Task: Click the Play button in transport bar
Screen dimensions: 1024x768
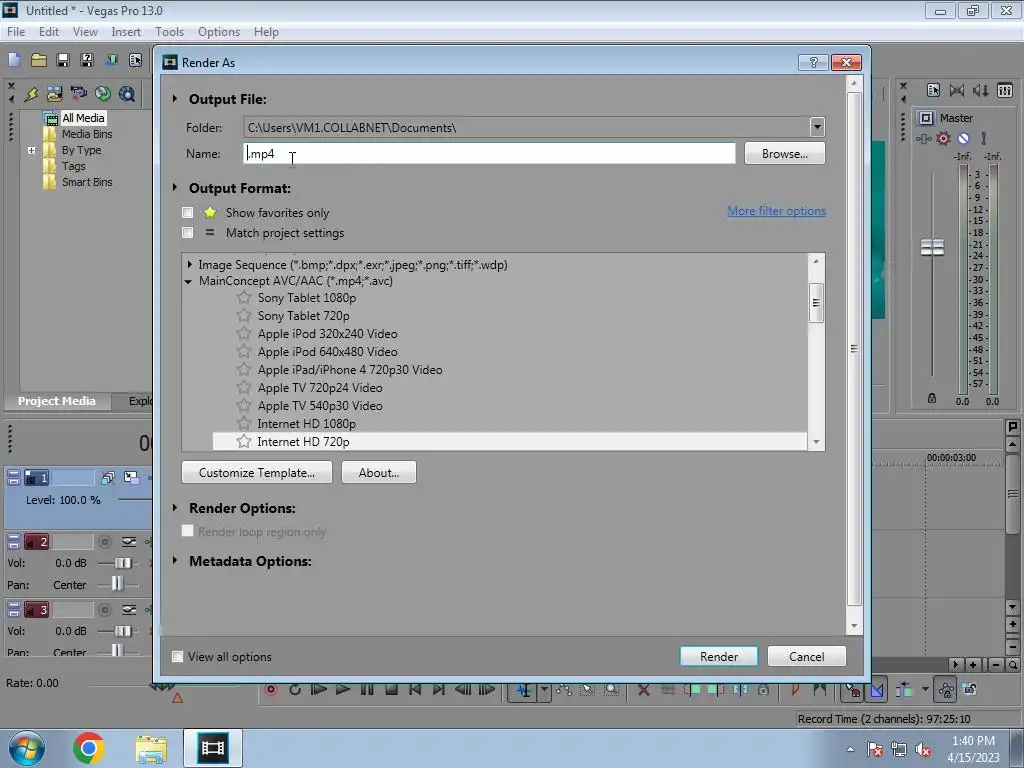Action: (342, 690)
